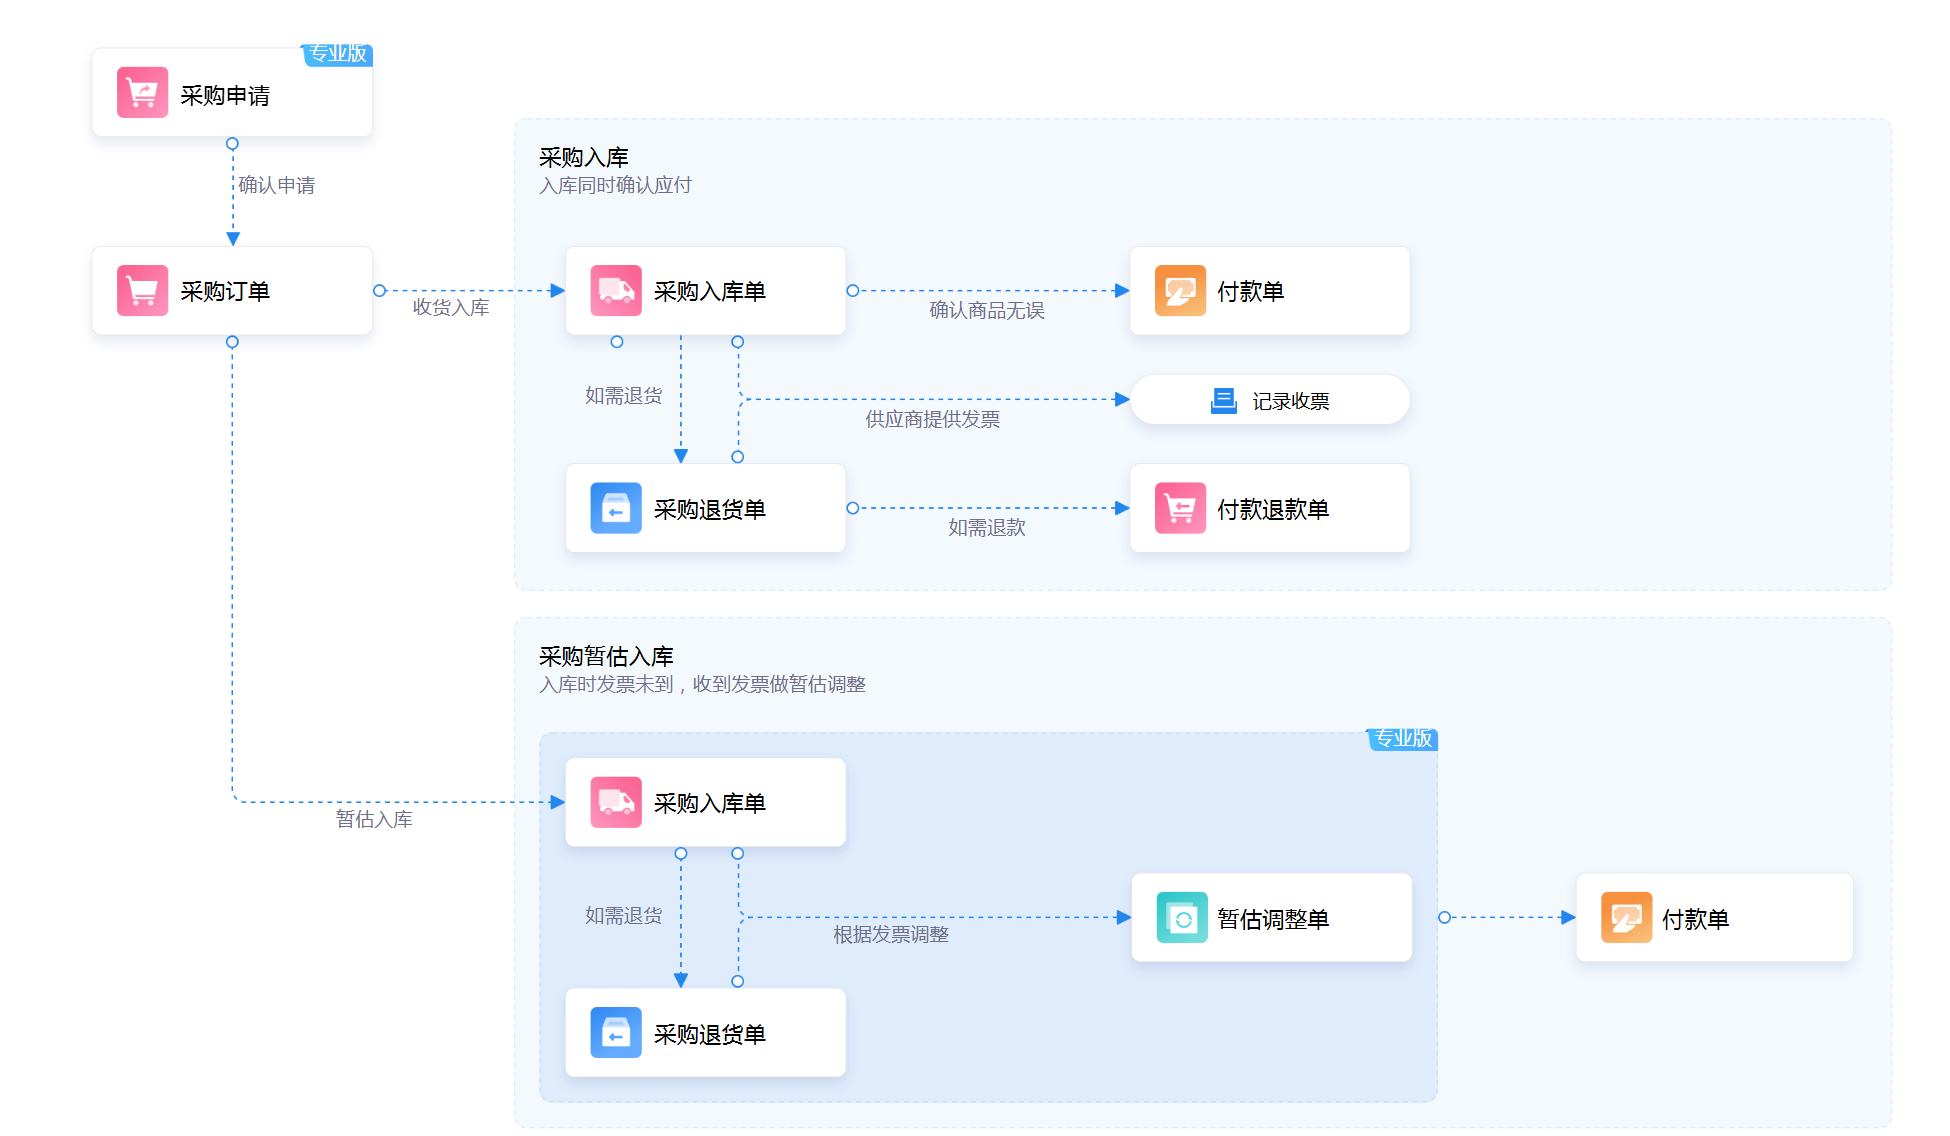Open 付款单 next to 确认商品无误
This screenshot has width=1950, height=1136.
[x=1270, y=291]
